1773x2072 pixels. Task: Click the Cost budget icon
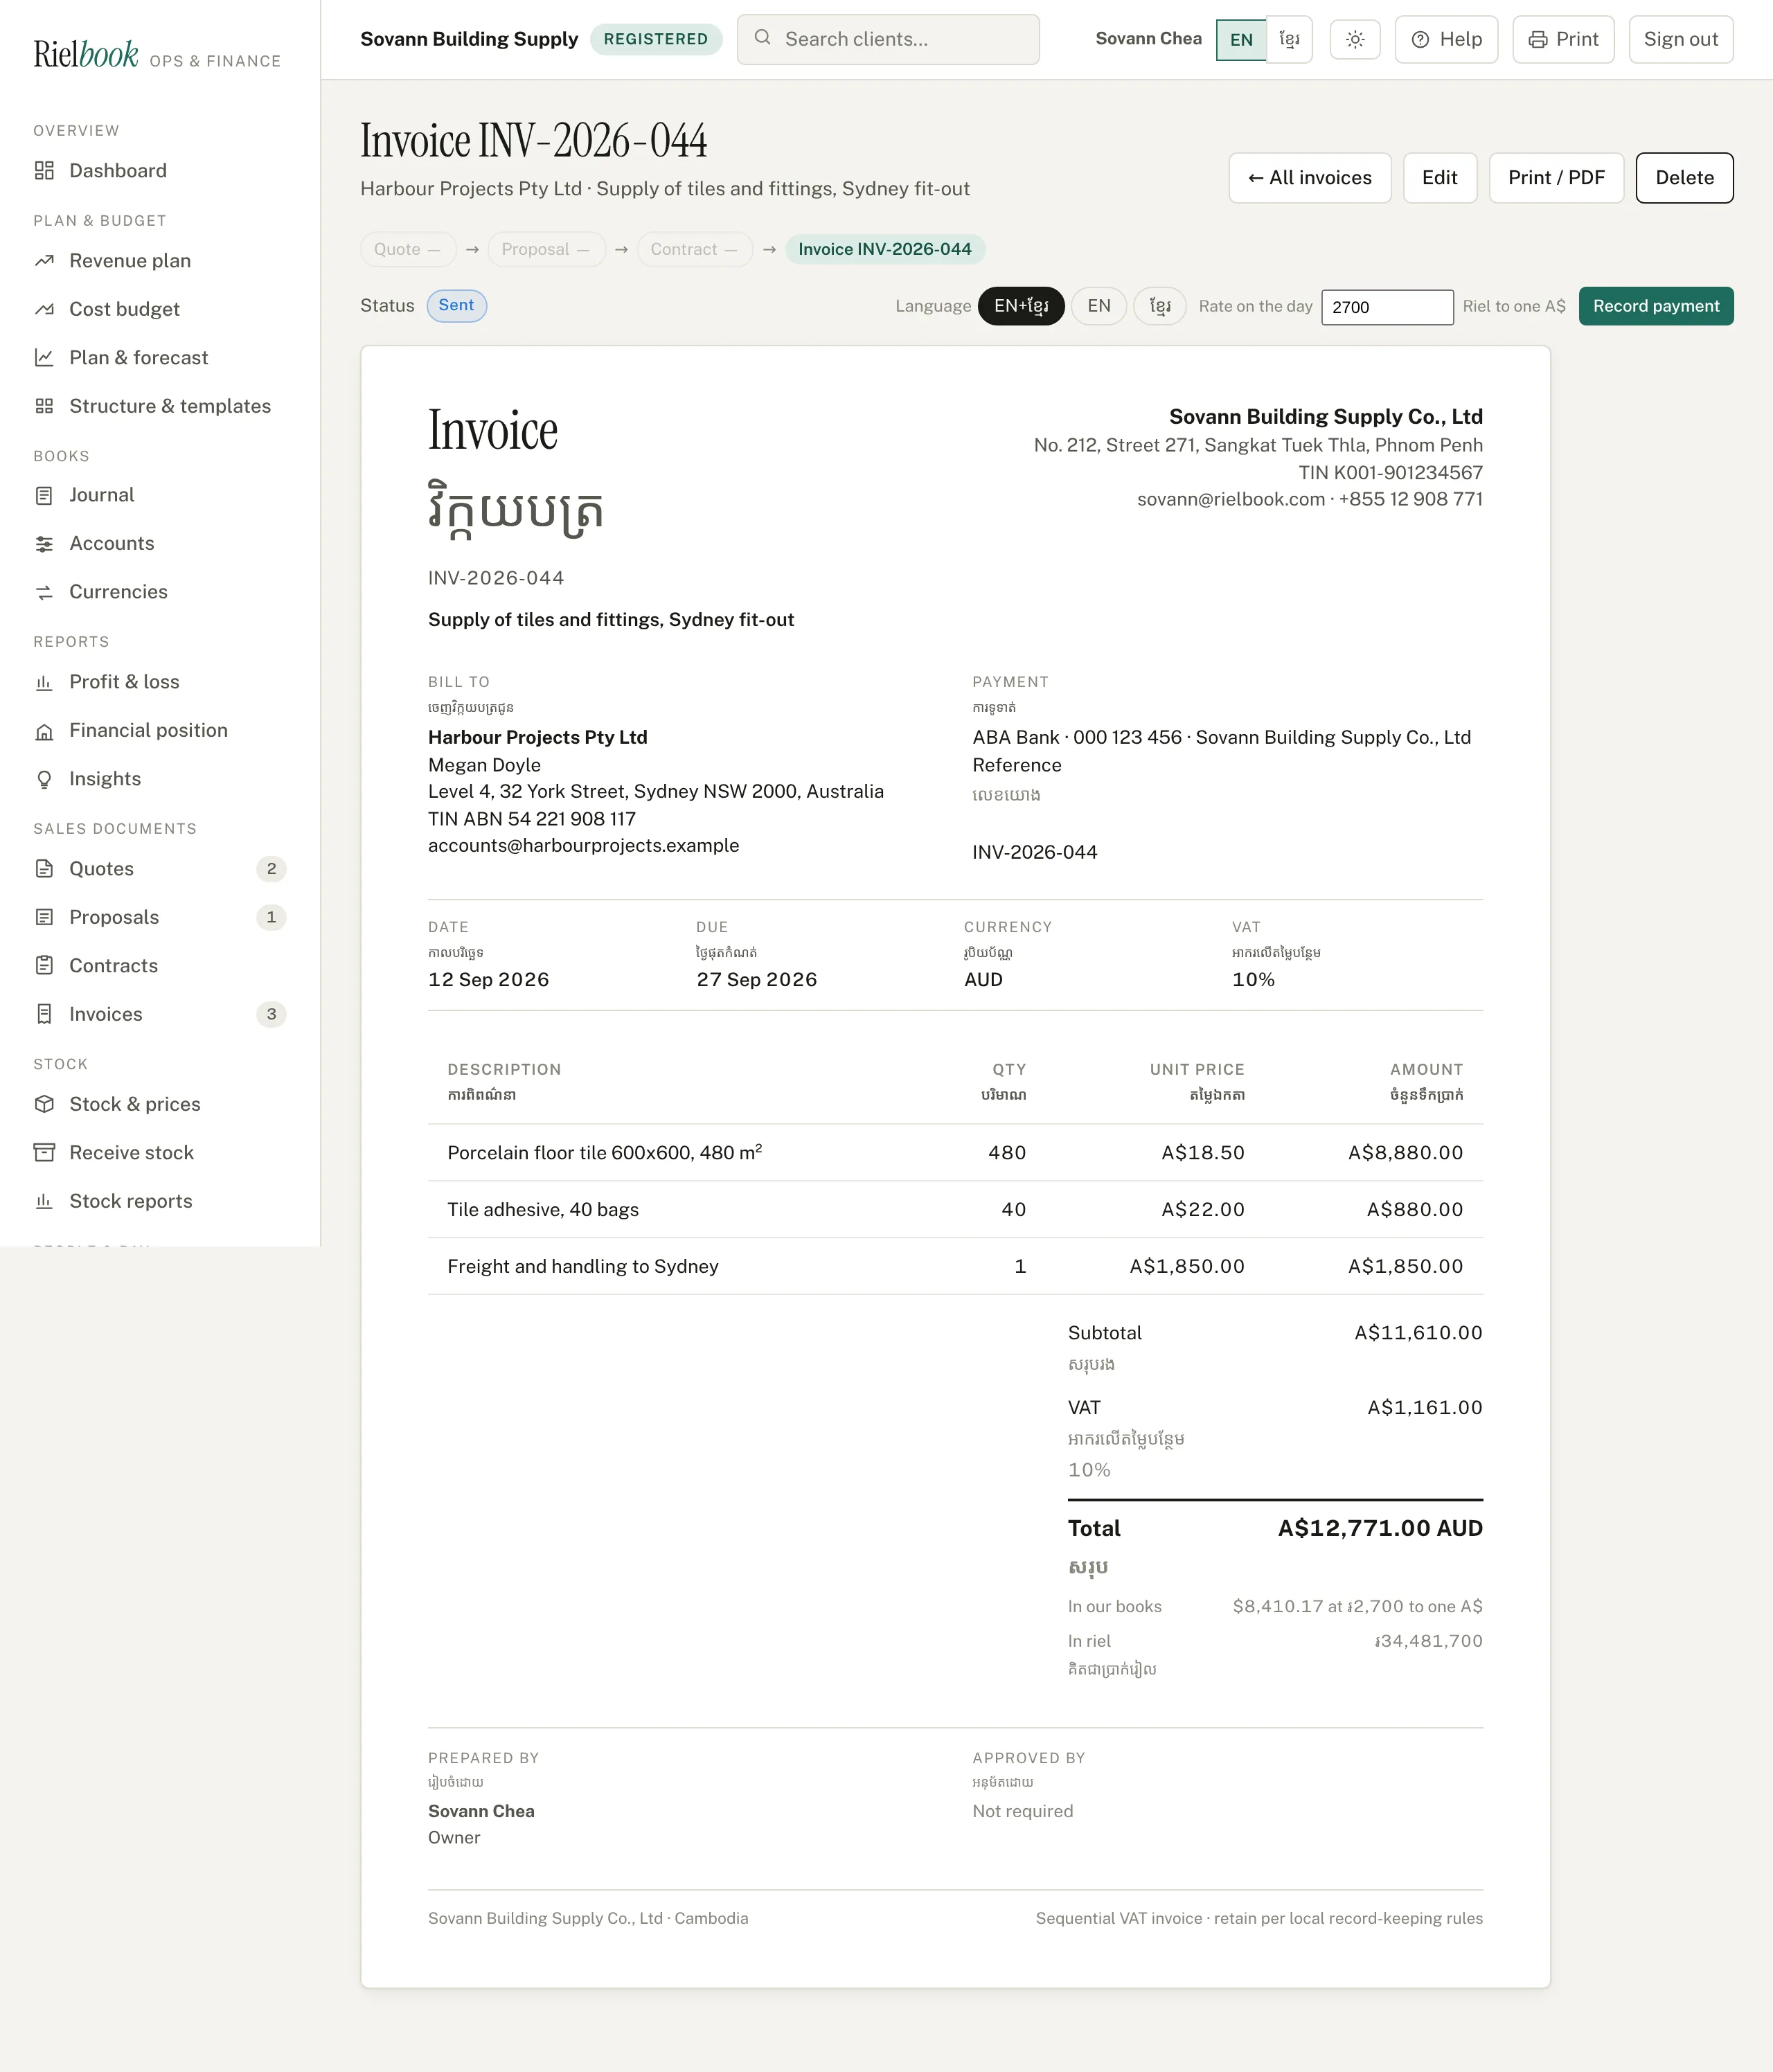pos(44,309)
